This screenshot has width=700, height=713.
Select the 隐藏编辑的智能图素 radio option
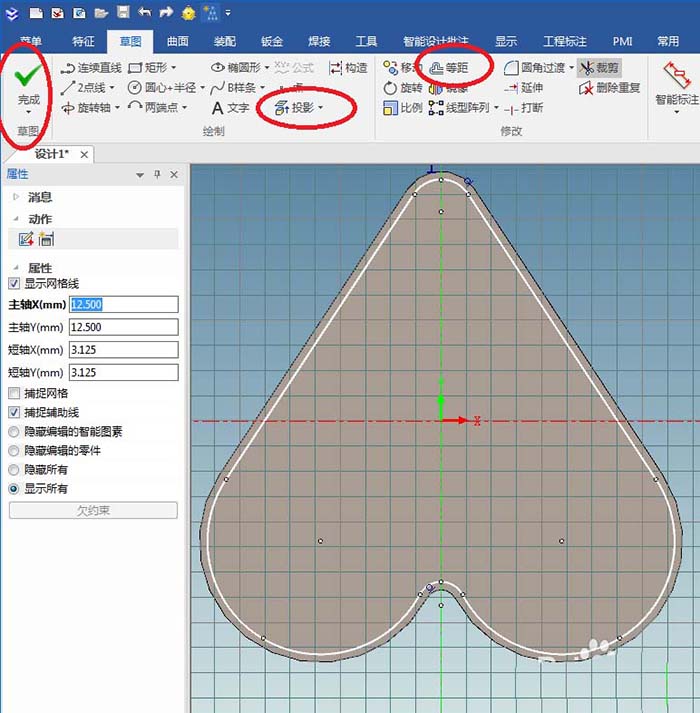pos(14,432)
